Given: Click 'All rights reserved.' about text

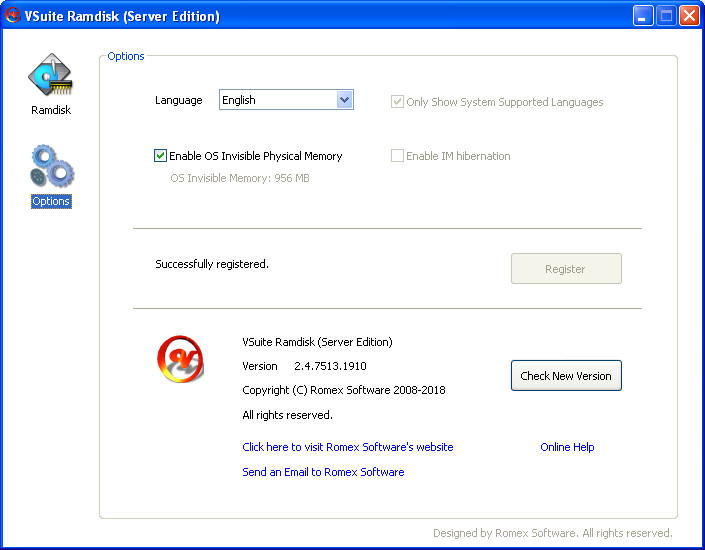Looking at the screenshot, I should pos(287,415).
